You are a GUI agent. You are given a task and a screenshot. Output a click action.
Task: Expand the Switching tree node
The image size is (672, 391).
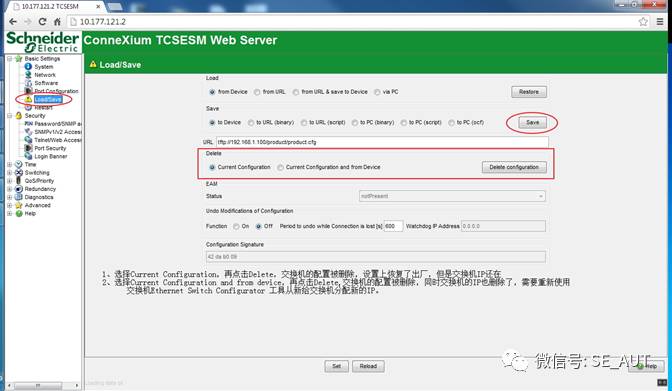click(x=9, y=172)
